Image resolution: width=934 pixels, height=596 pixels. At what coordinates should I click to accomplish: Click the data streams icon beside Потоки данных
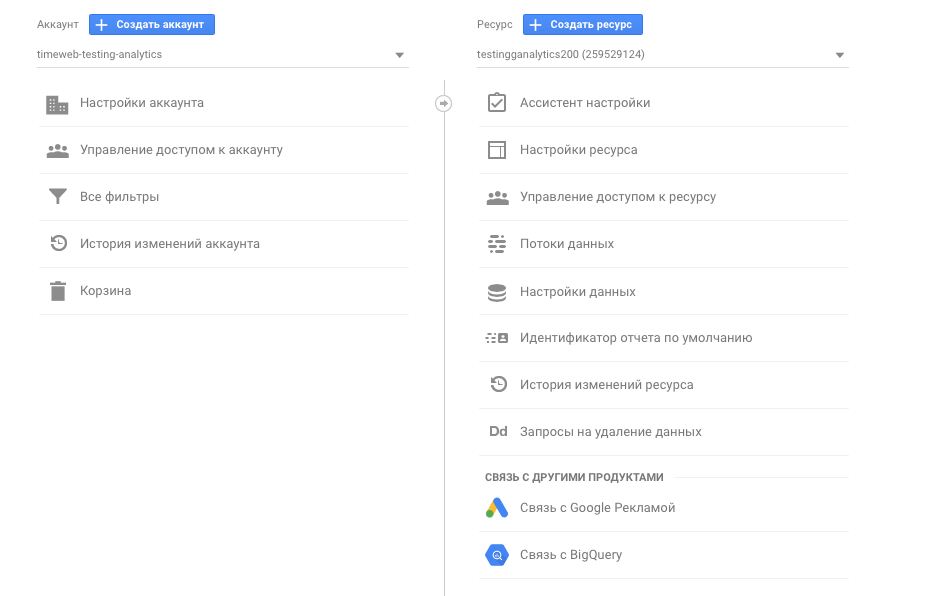coord(497,244)
